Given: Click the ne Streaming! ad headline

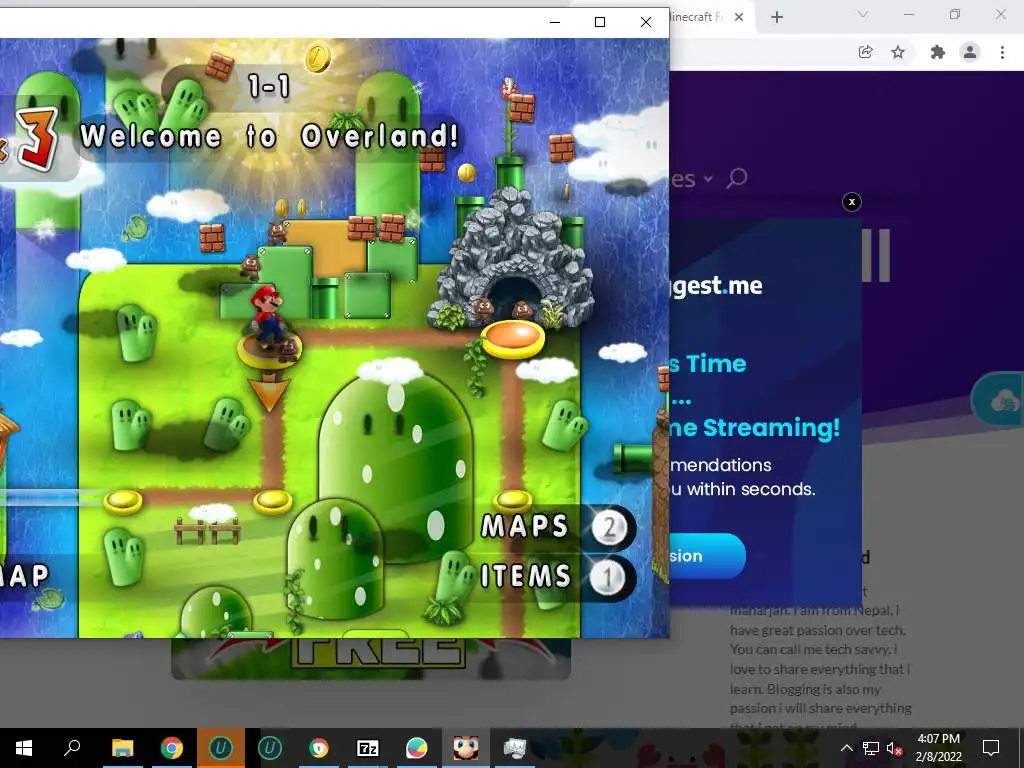Looking at the screenshot, I should point(754,428).
